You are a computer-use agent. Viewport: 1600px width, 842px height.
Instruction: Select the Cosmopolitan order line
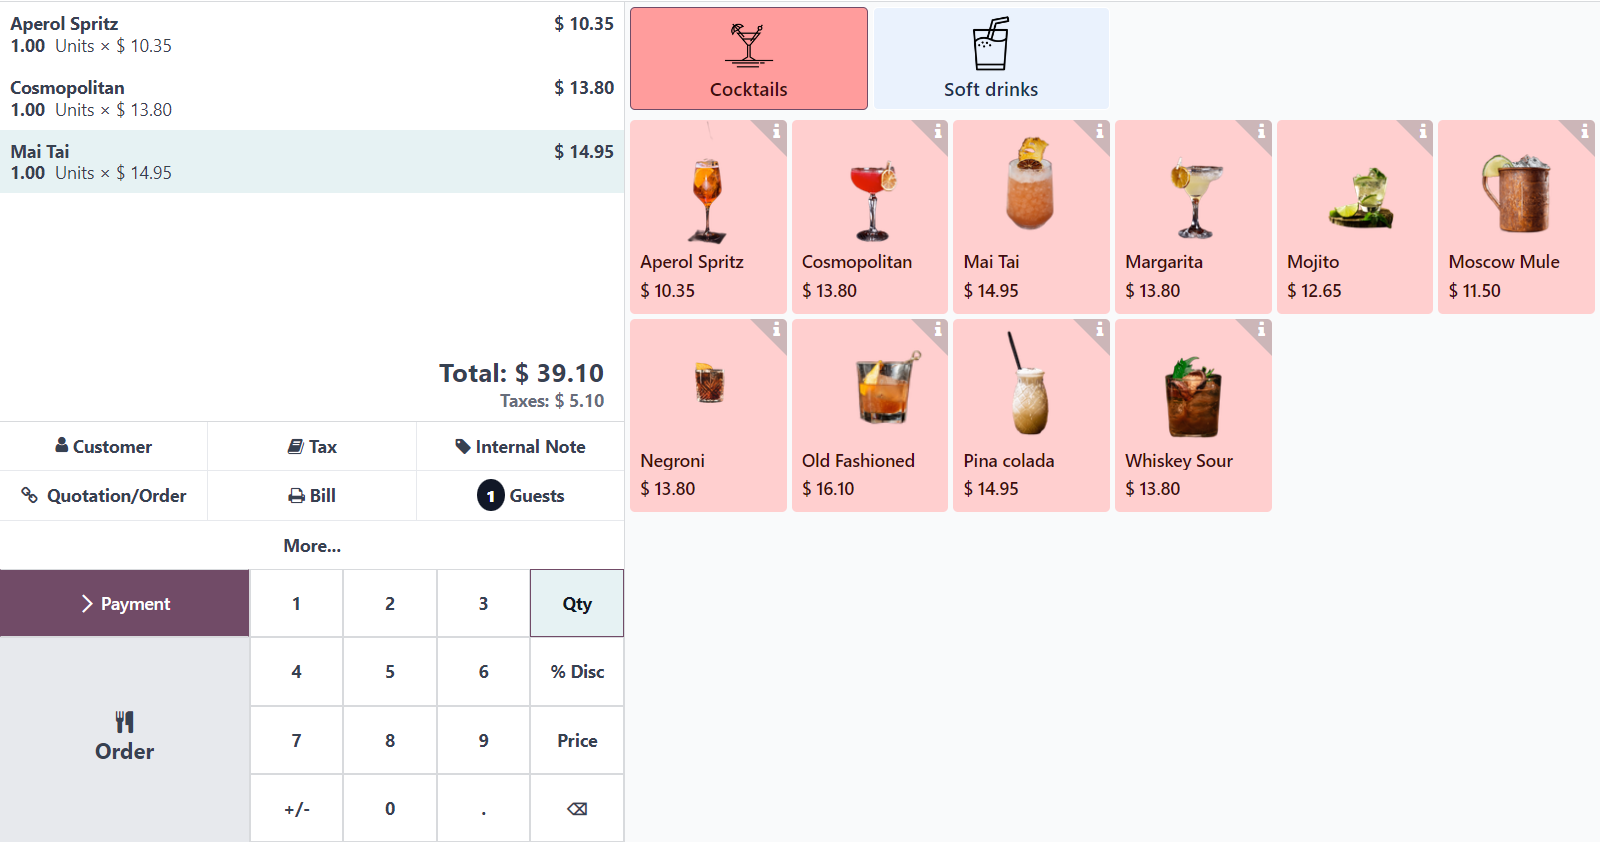[312, 98]
